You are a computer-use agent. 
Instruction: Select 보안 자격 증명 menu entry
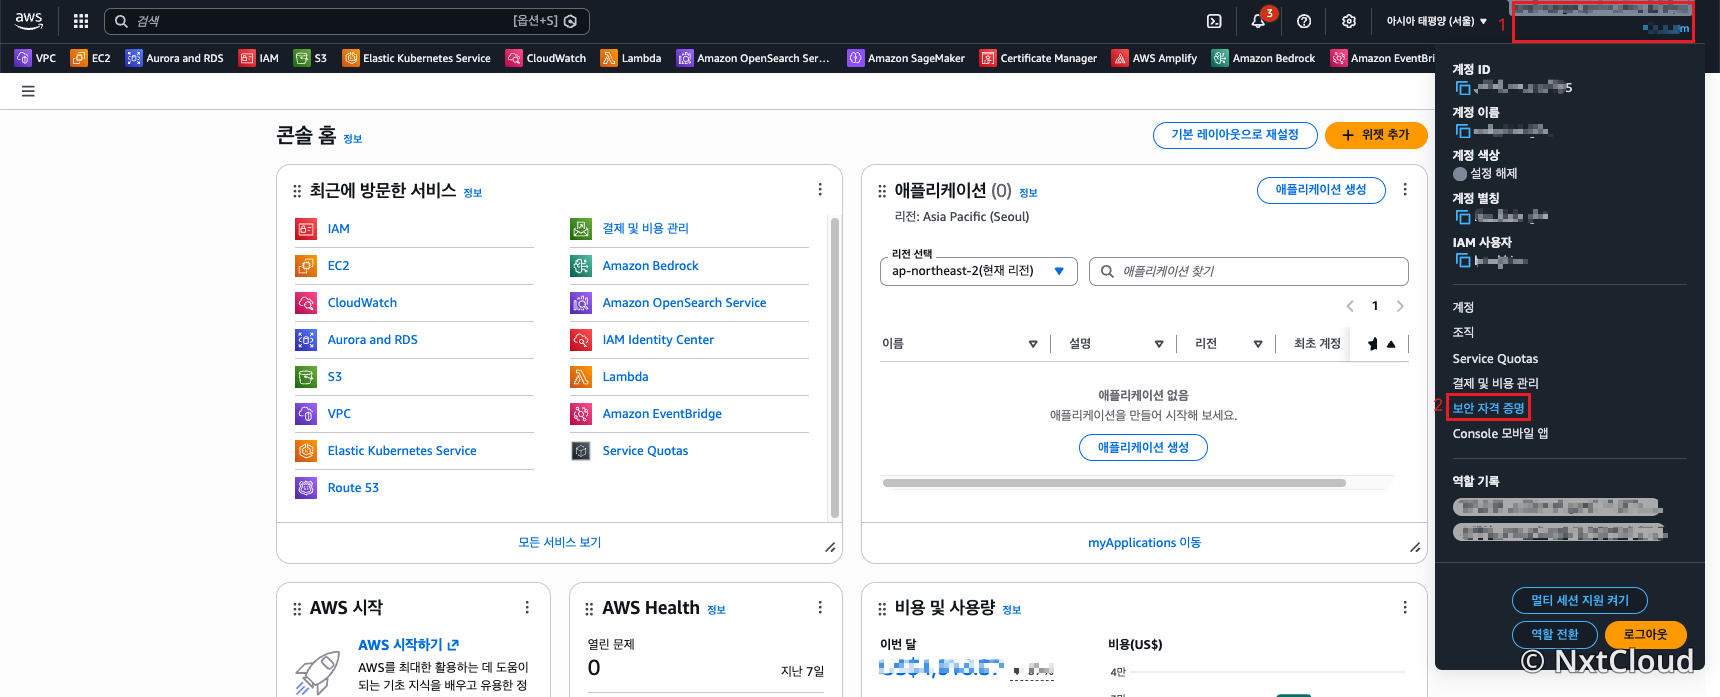click(1488, 408)
